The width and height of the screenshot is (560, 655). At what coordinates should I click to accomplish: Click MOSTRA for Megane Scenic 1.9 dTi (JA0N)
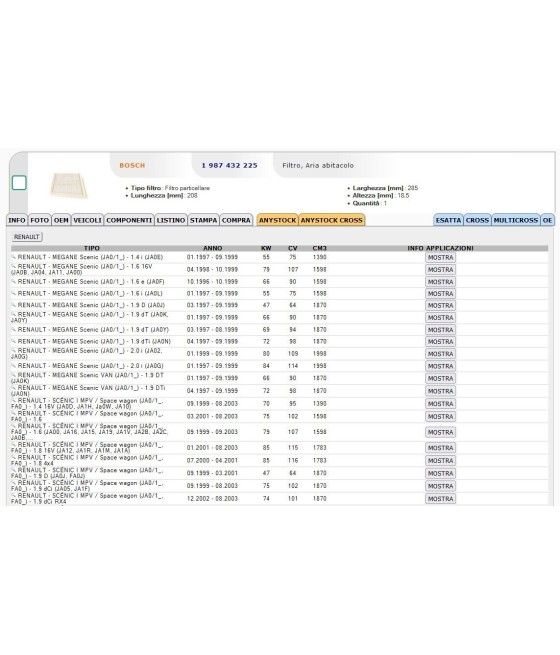pyautogui.click(x=440, y=342)
